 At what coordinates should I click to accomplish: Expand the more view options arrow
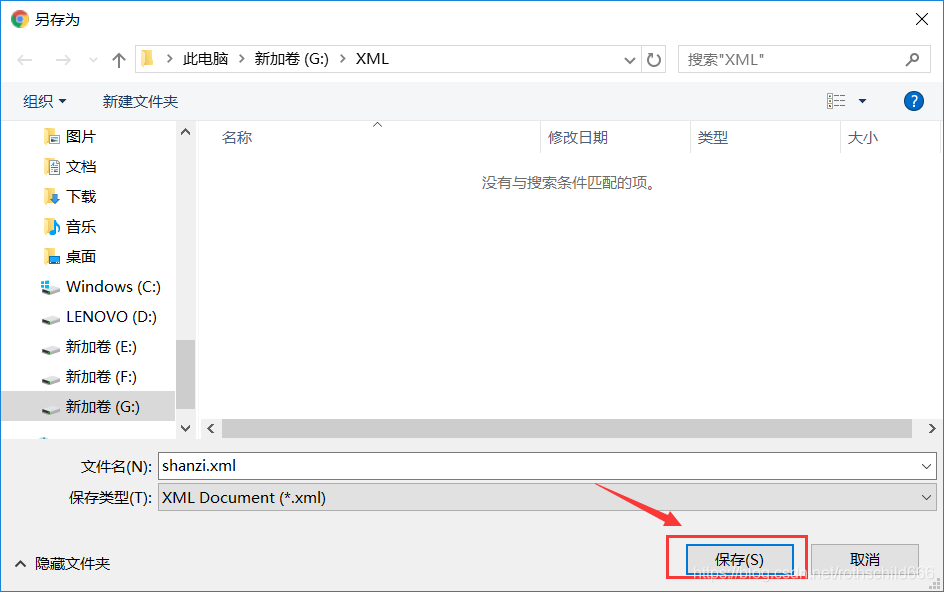coord(862,101)
